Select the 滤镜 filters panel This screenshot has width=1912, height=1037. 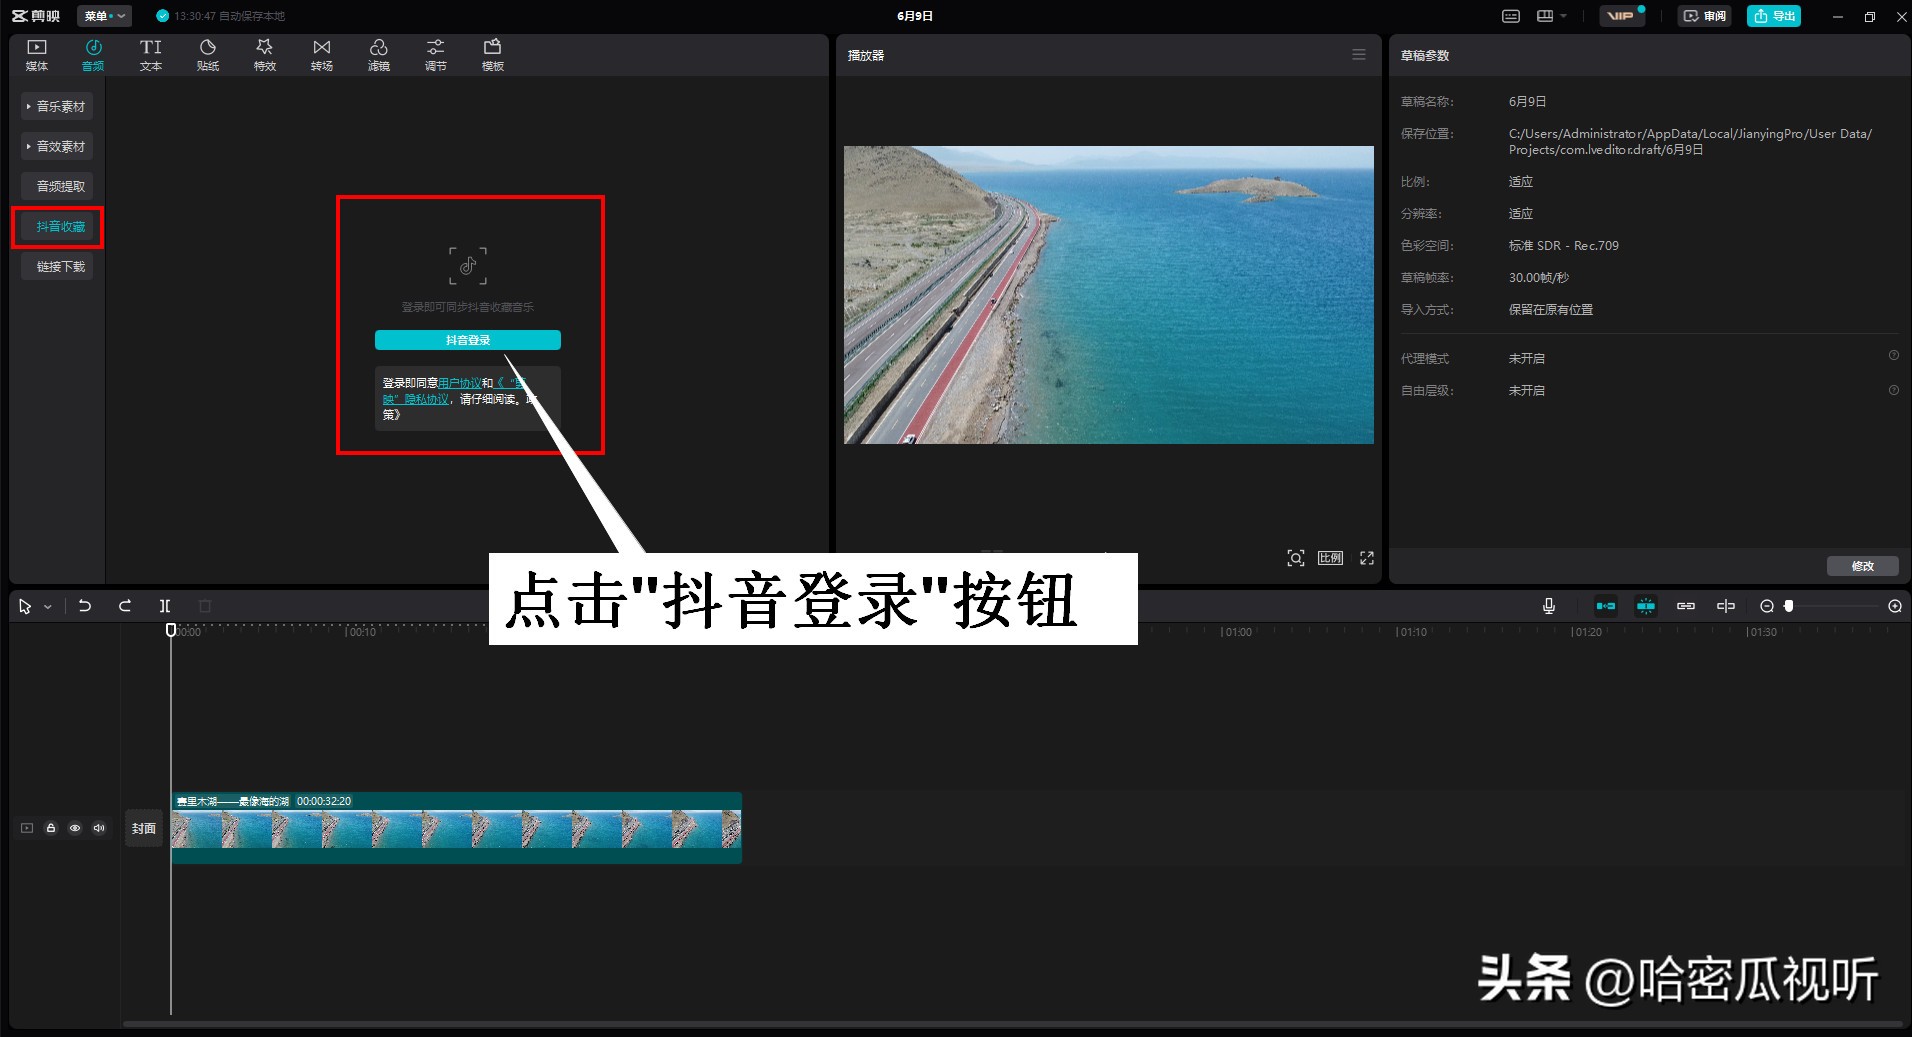[378, 54]
